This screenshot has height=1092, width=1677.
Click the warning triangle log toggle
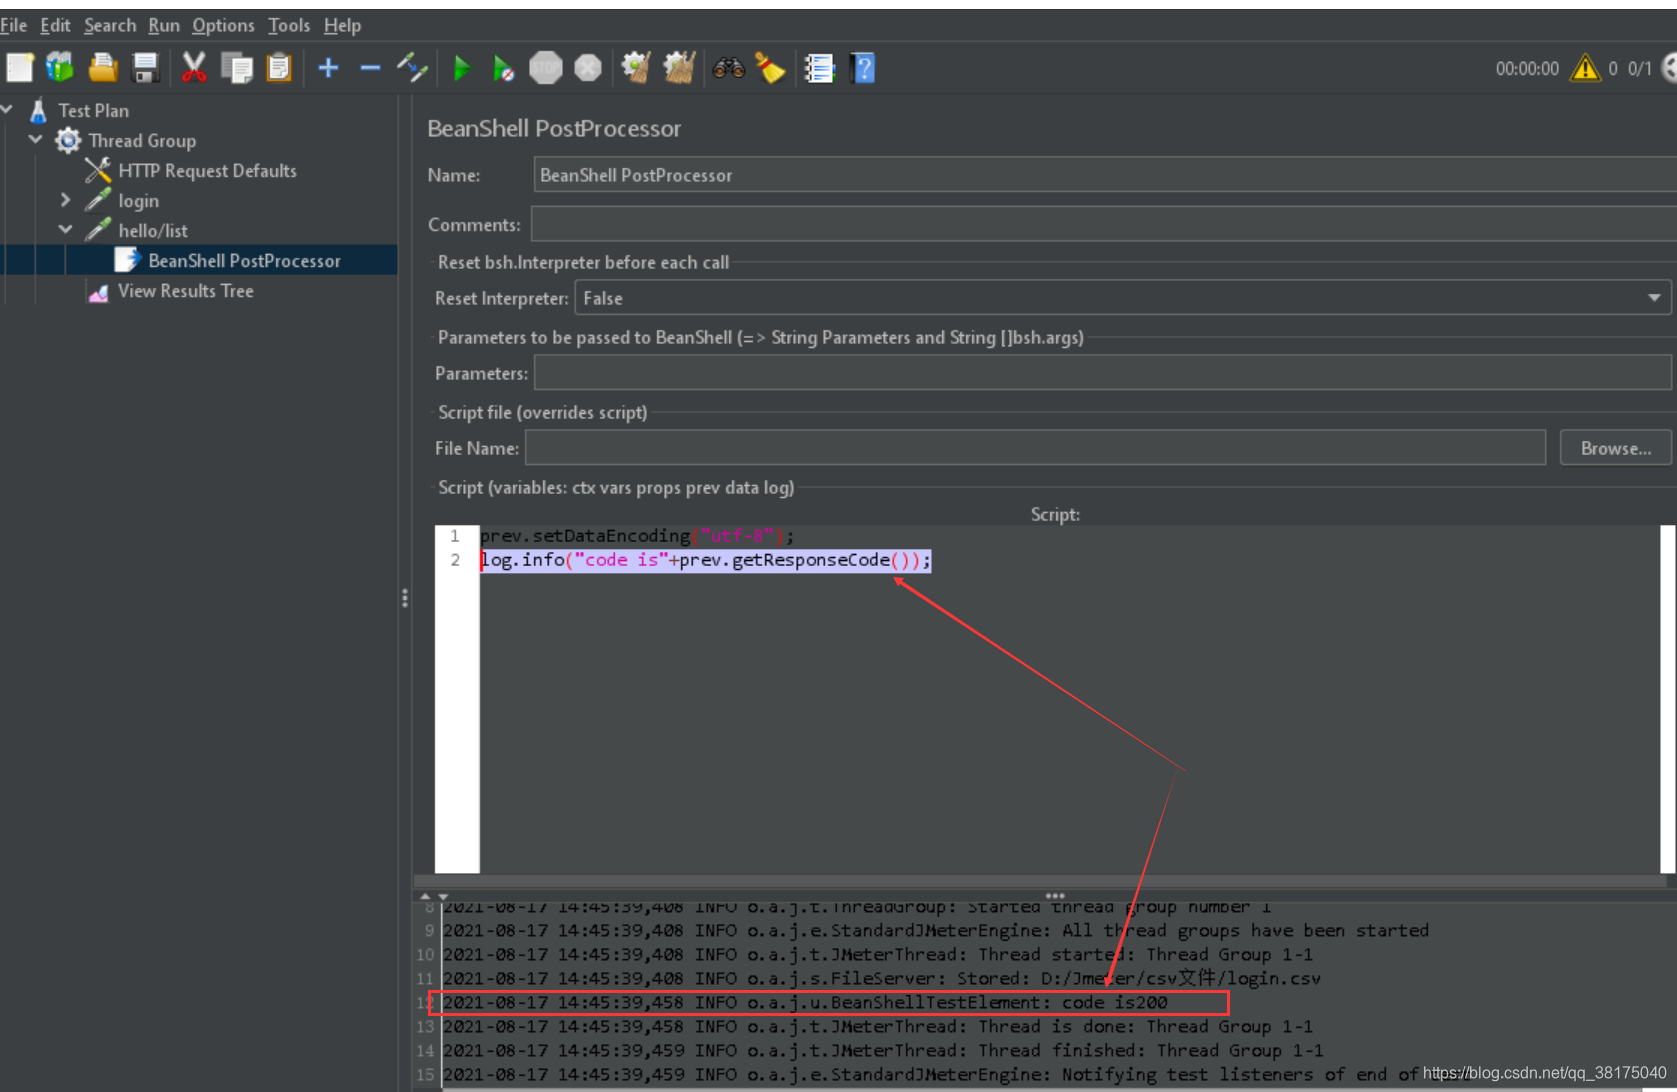pos(1585,68)
